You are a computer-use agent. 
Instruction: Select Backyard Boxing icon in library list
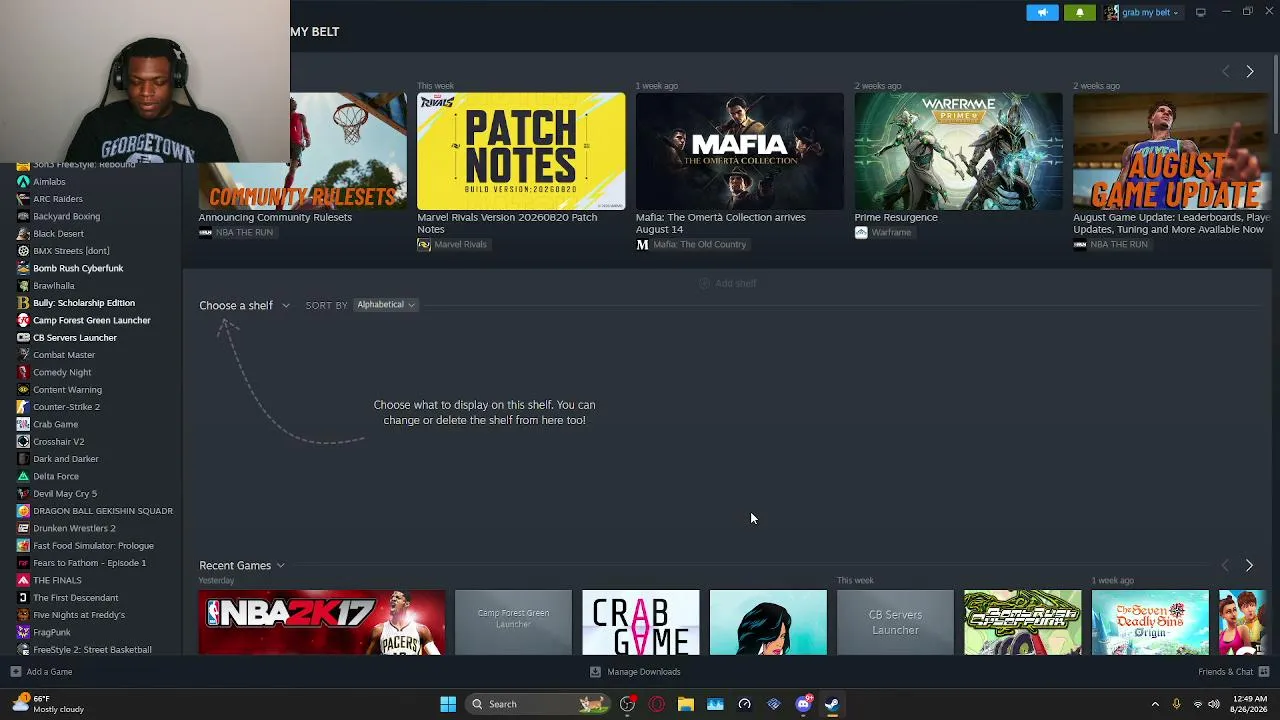[x=23, y=216]
